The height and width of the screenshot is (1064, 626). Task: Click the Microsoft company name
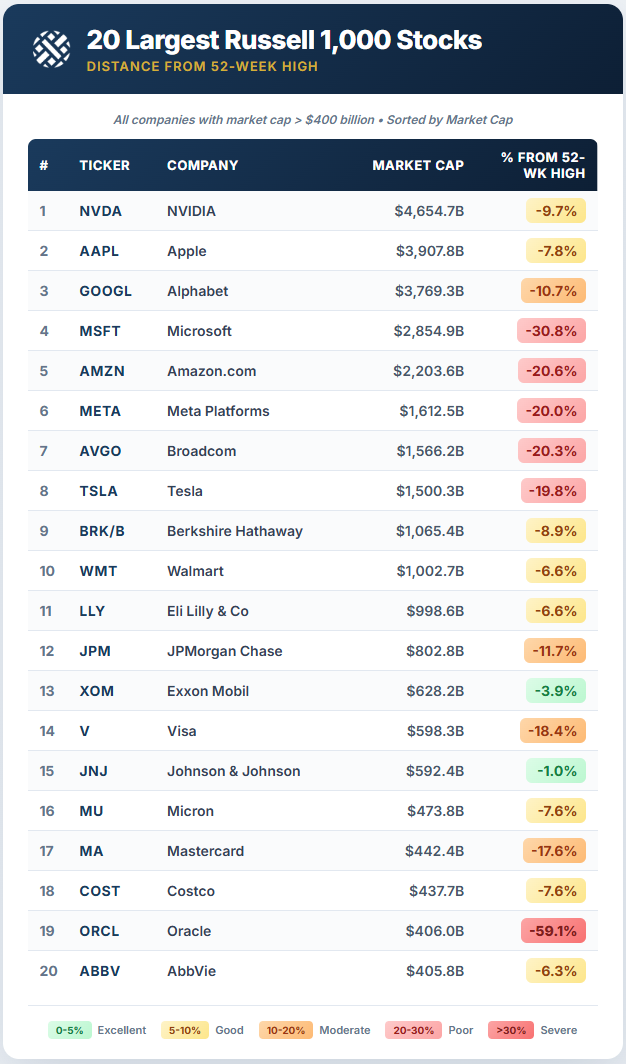[199, 331]
